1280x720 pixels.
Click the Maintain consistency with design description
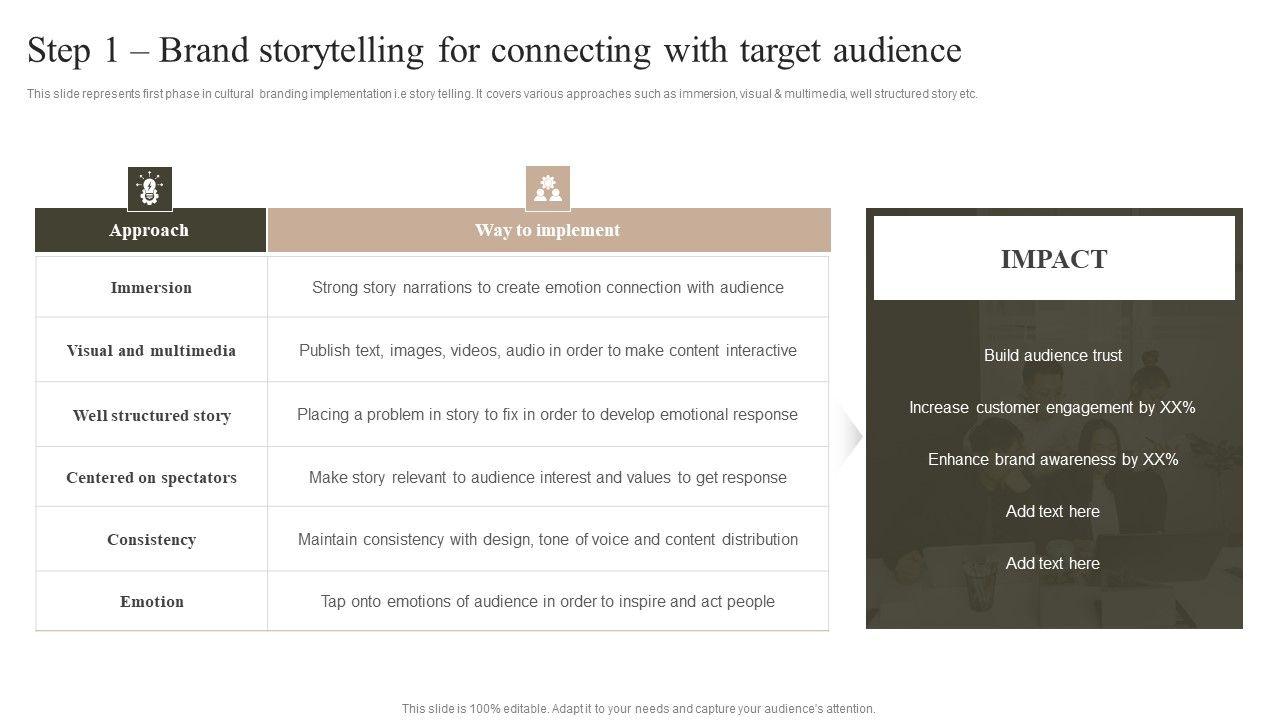point(548,539)
